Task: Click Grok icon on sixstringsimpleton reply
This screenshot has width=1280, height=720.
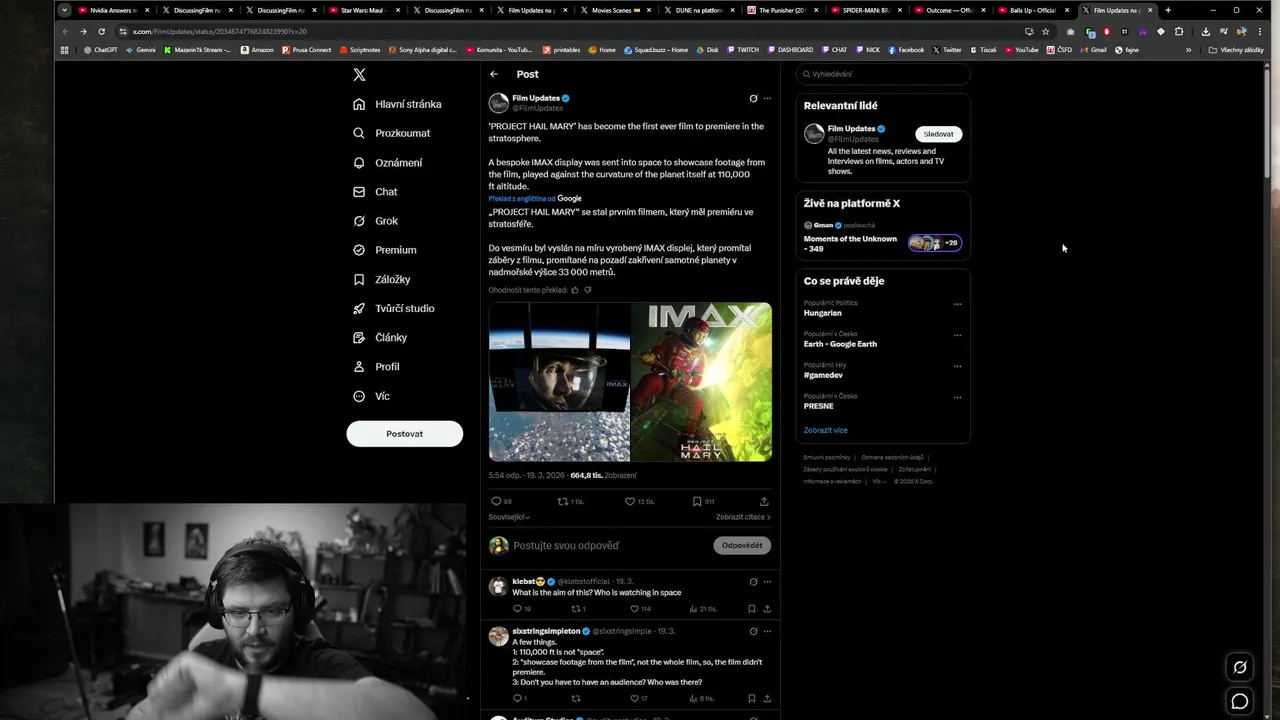Action: 753,631
